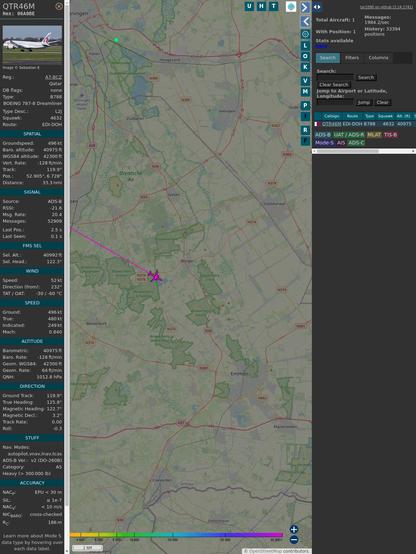Open the map layer switcher icon
The width and height of the screenshot is (416, 554).
point(291,7)
